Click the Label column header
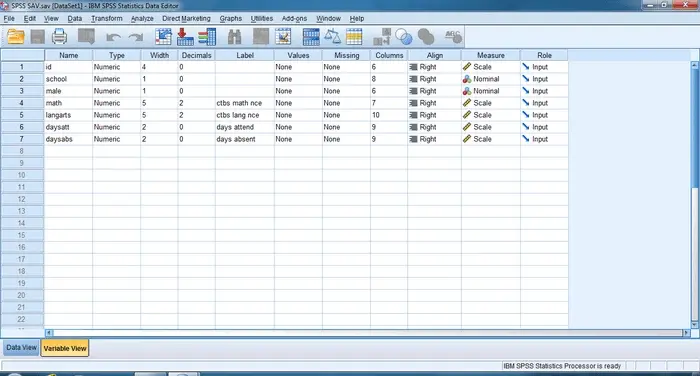Image resolution: width=700 pixels, height=376 pixels. pos(245,55)
